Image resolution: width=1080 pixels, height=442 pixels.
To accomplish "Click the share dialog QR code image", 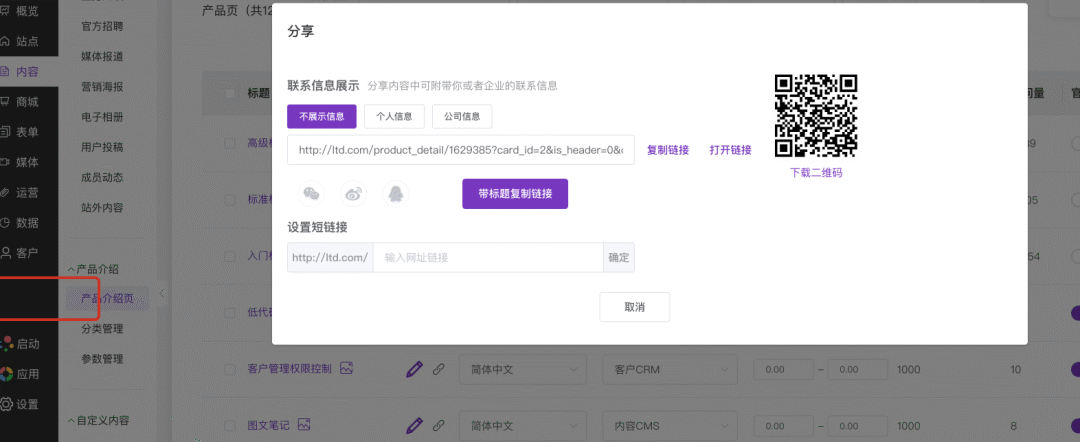I will click(x=816, y=116).
